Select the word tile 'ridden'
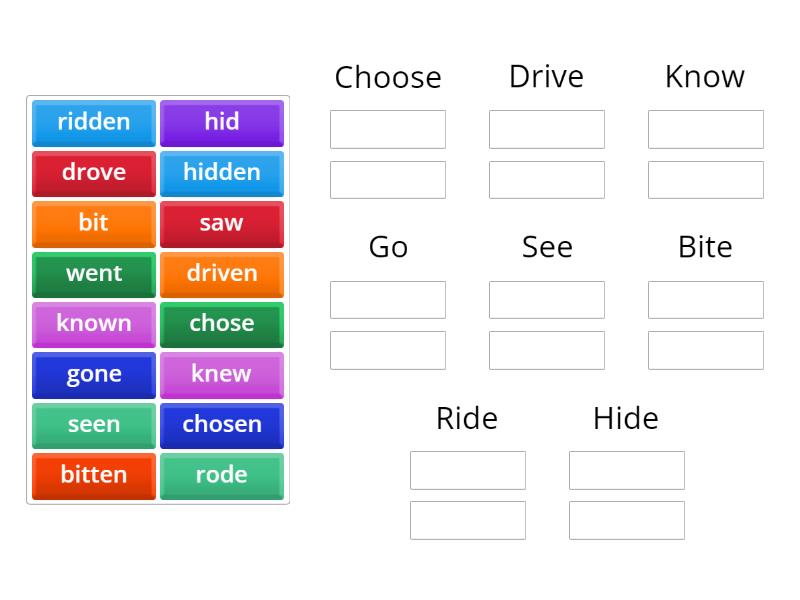 coord(93,122)
